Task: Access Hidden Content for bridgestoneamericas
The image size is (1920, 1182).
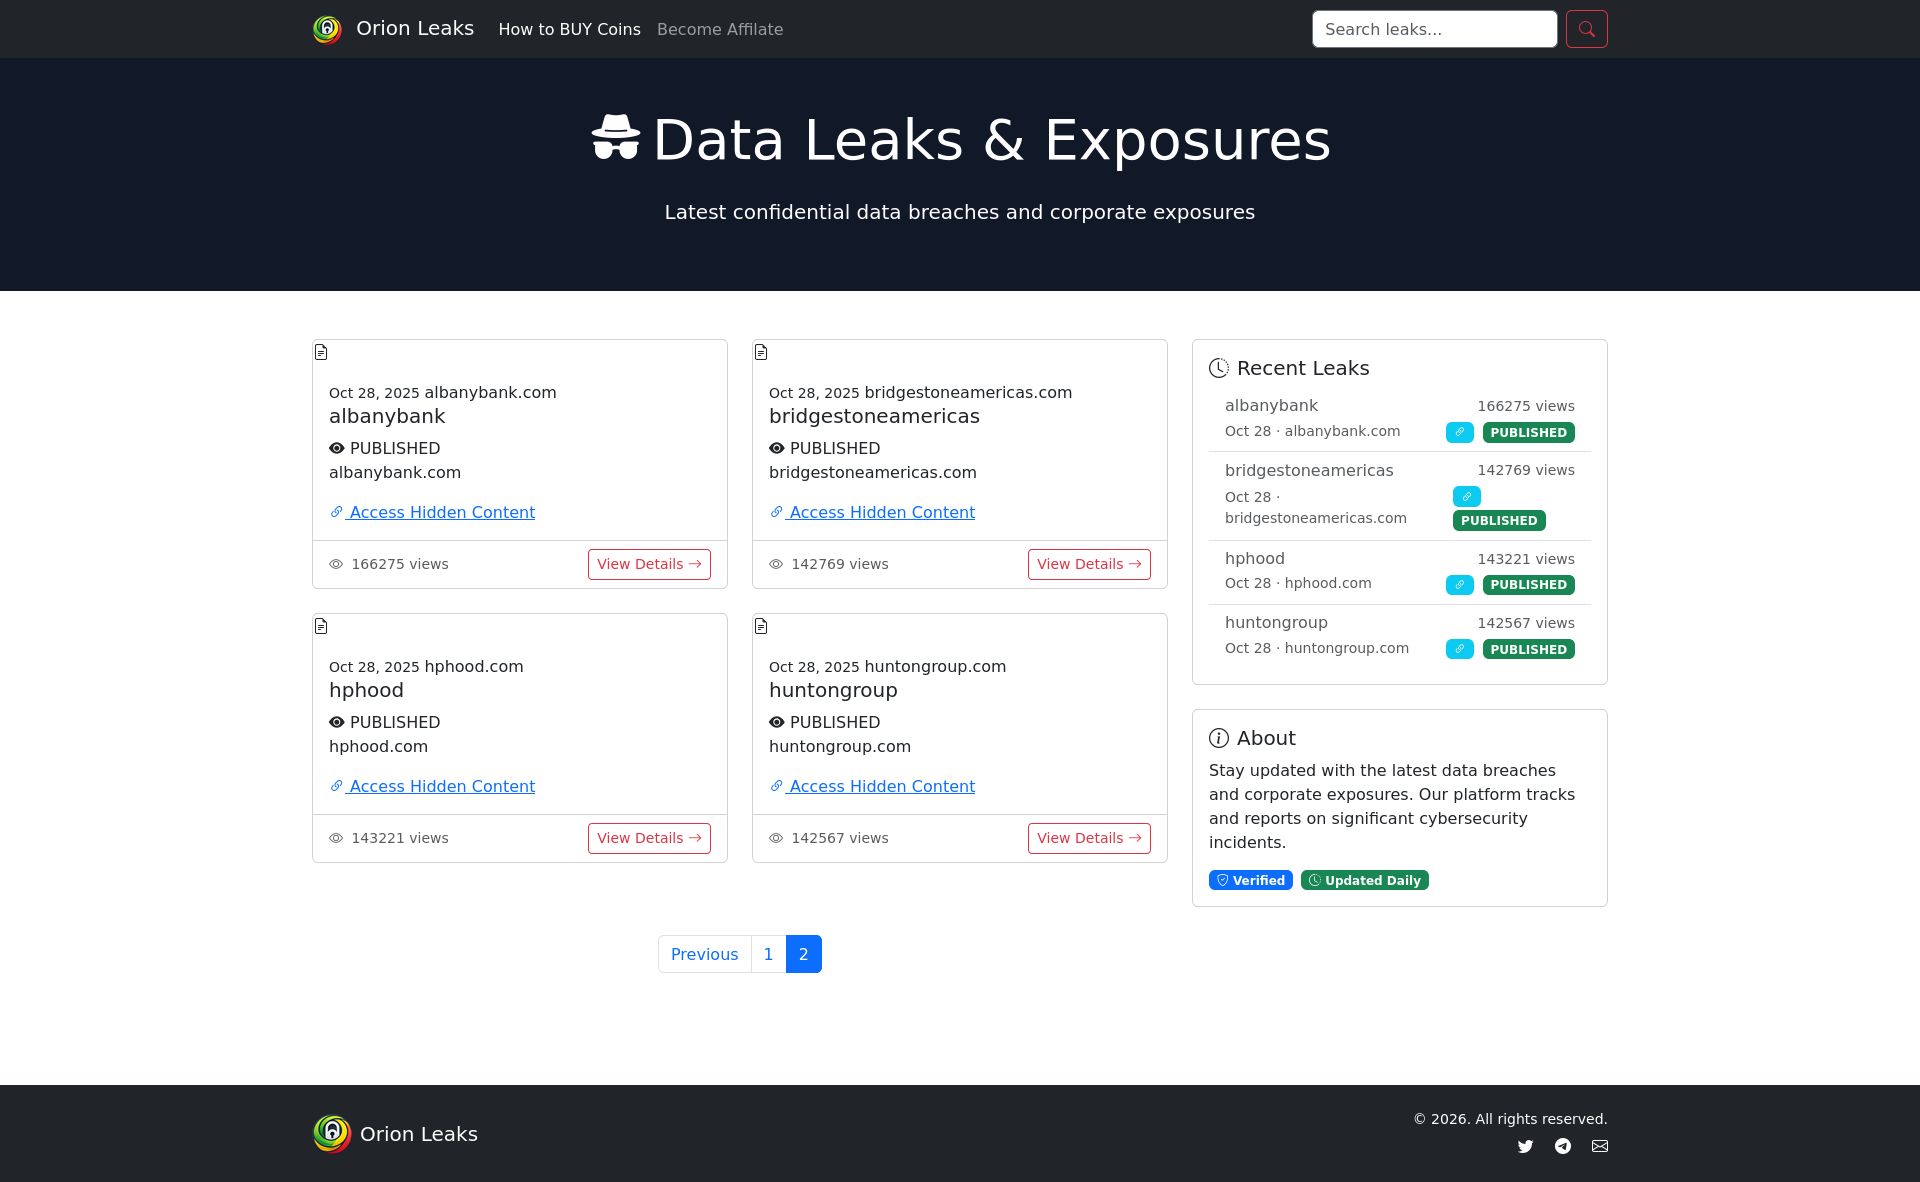Action: pos(872,512)
